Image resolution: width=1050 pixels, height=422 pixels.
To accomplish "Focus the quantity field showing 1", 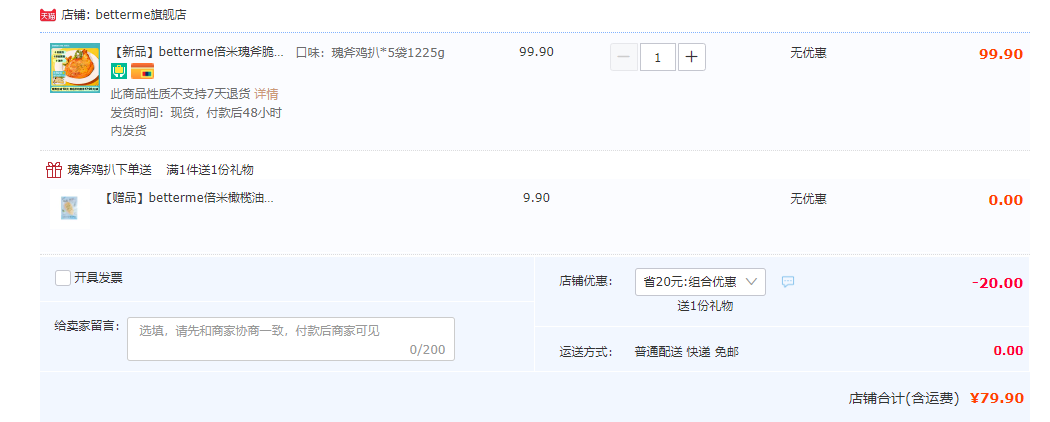I will (658, 58).
